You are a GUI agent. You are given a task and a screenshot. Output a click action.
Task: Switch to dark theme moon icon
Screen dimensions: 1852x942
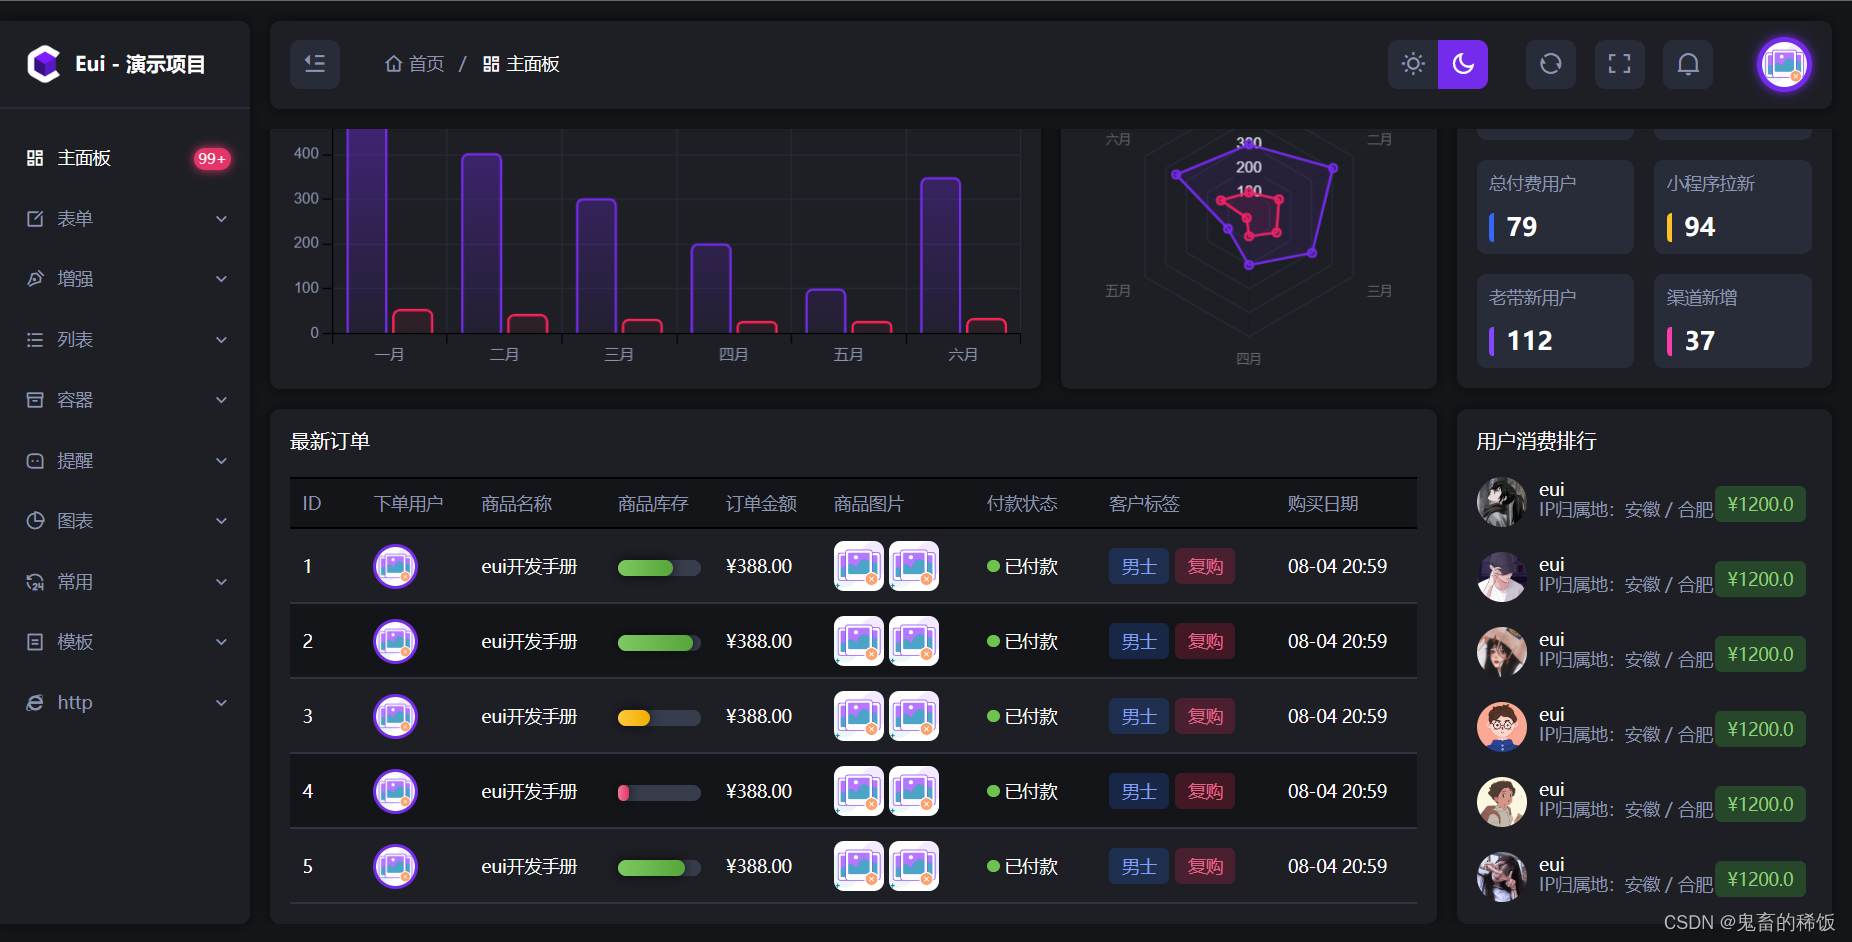click(x=1463, y=64)
